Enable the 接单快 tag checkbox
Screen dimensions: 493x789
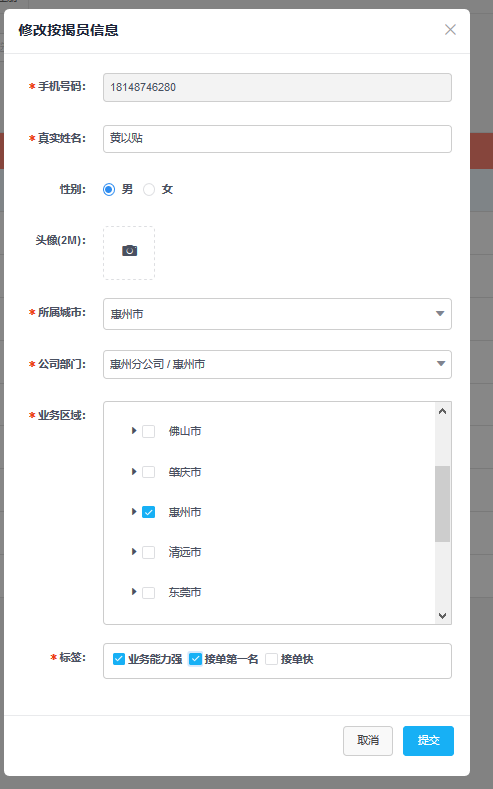tap(271, 659)
